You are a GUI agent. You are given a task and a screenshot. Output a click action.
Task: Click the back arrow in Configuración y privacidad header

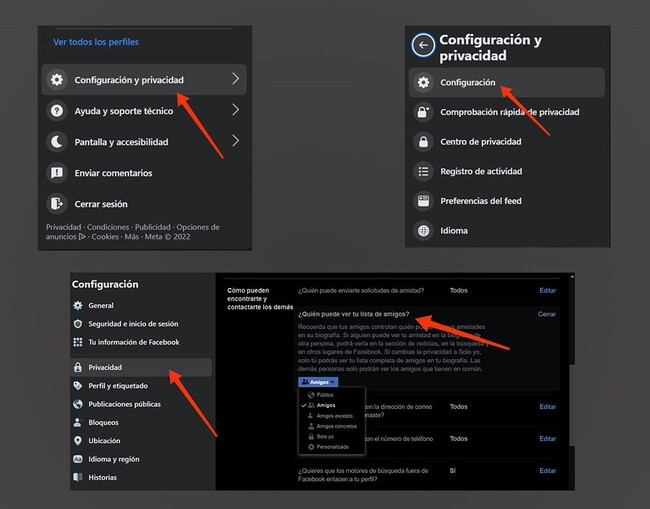tap(423, 45)
